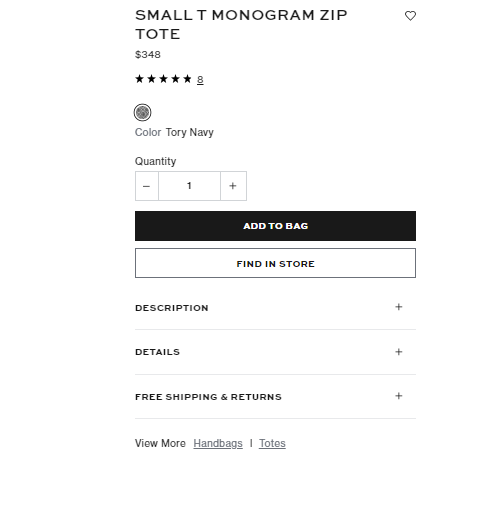
Task: Click the plus icon beside Details
Action: (399, 352)
